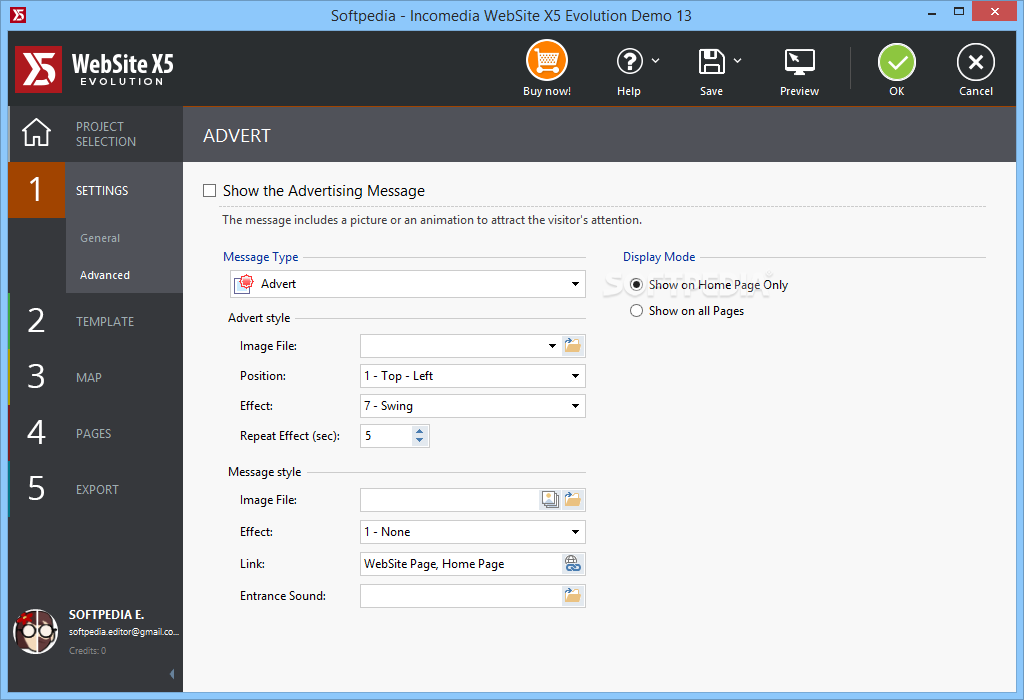Image resolution: width=1024 pixels, height=700 pixels.
Task: Click the Cancel X icon
Action: (976, 62)
